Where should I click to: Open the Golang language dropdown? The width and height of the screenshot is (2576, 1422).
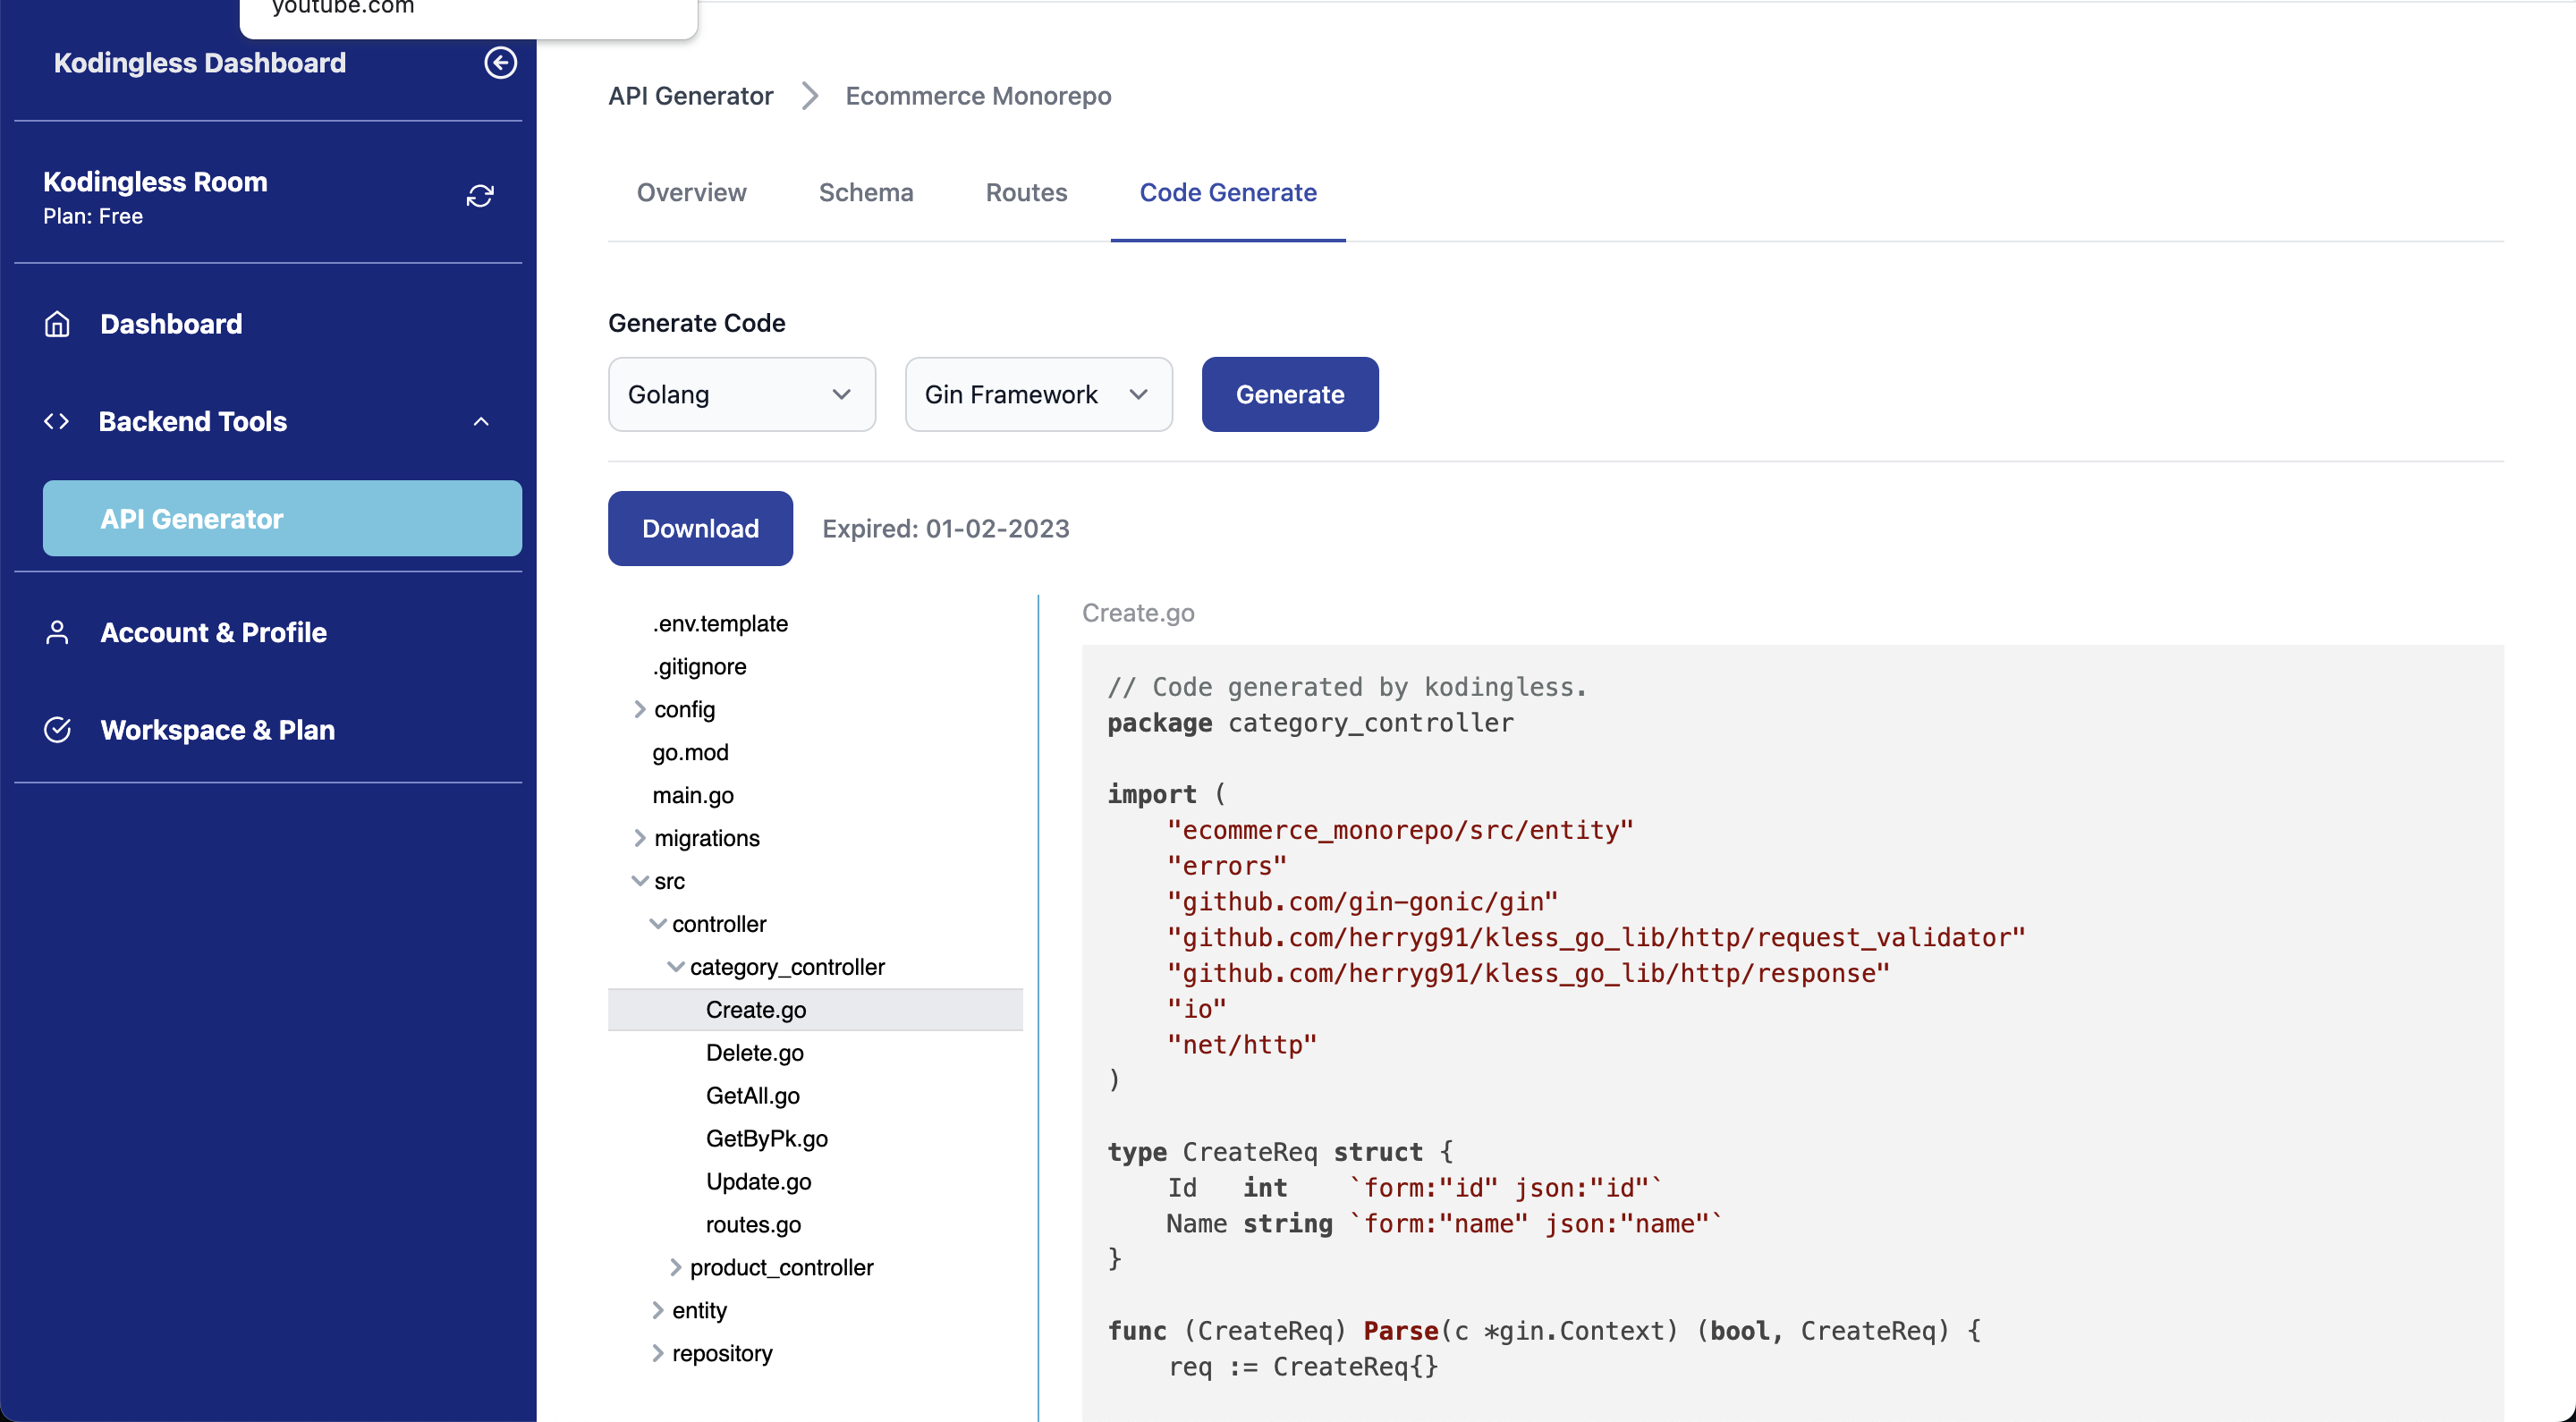tap(742, 394)
